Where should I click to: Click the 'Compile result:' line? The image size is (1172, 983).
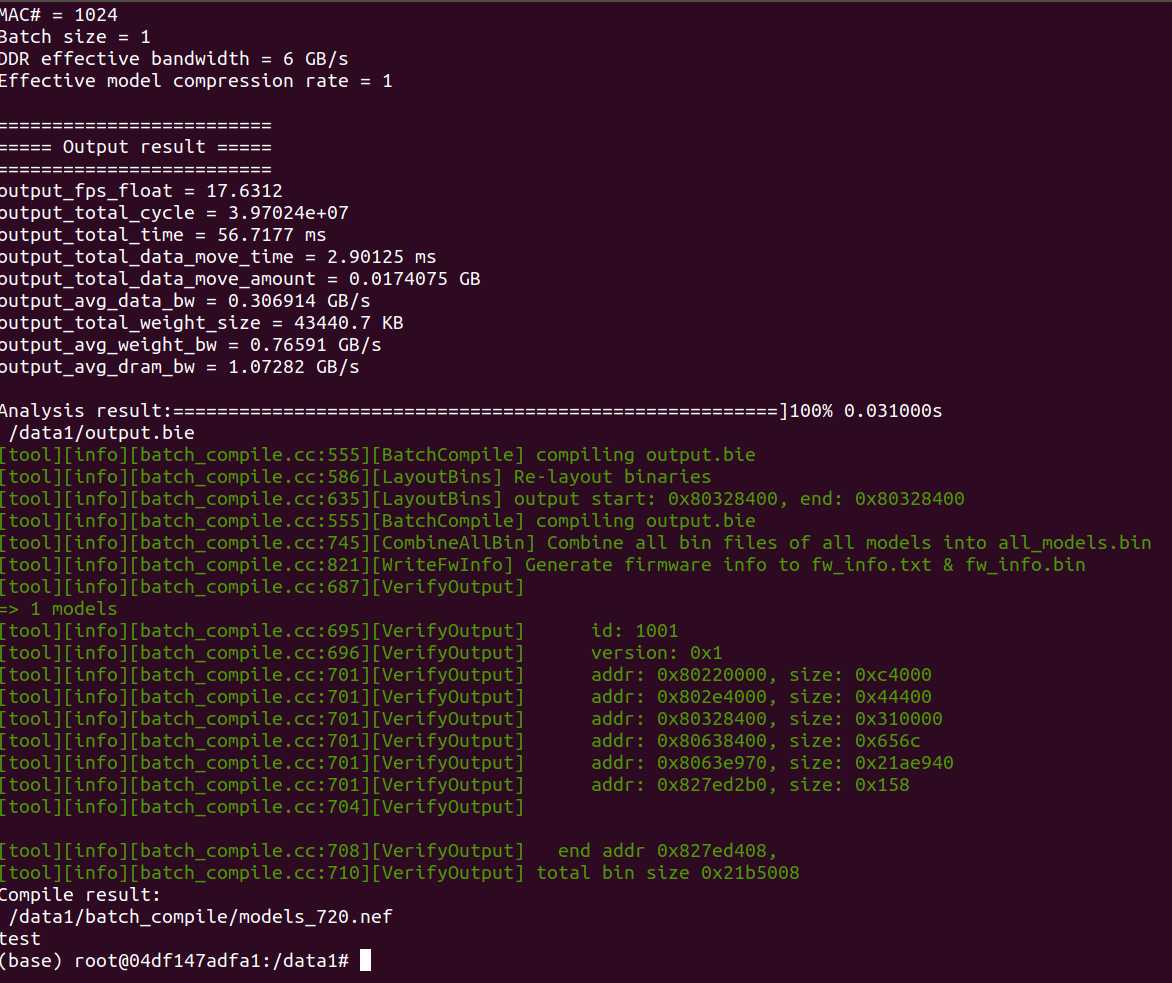(x=80, y=895)
